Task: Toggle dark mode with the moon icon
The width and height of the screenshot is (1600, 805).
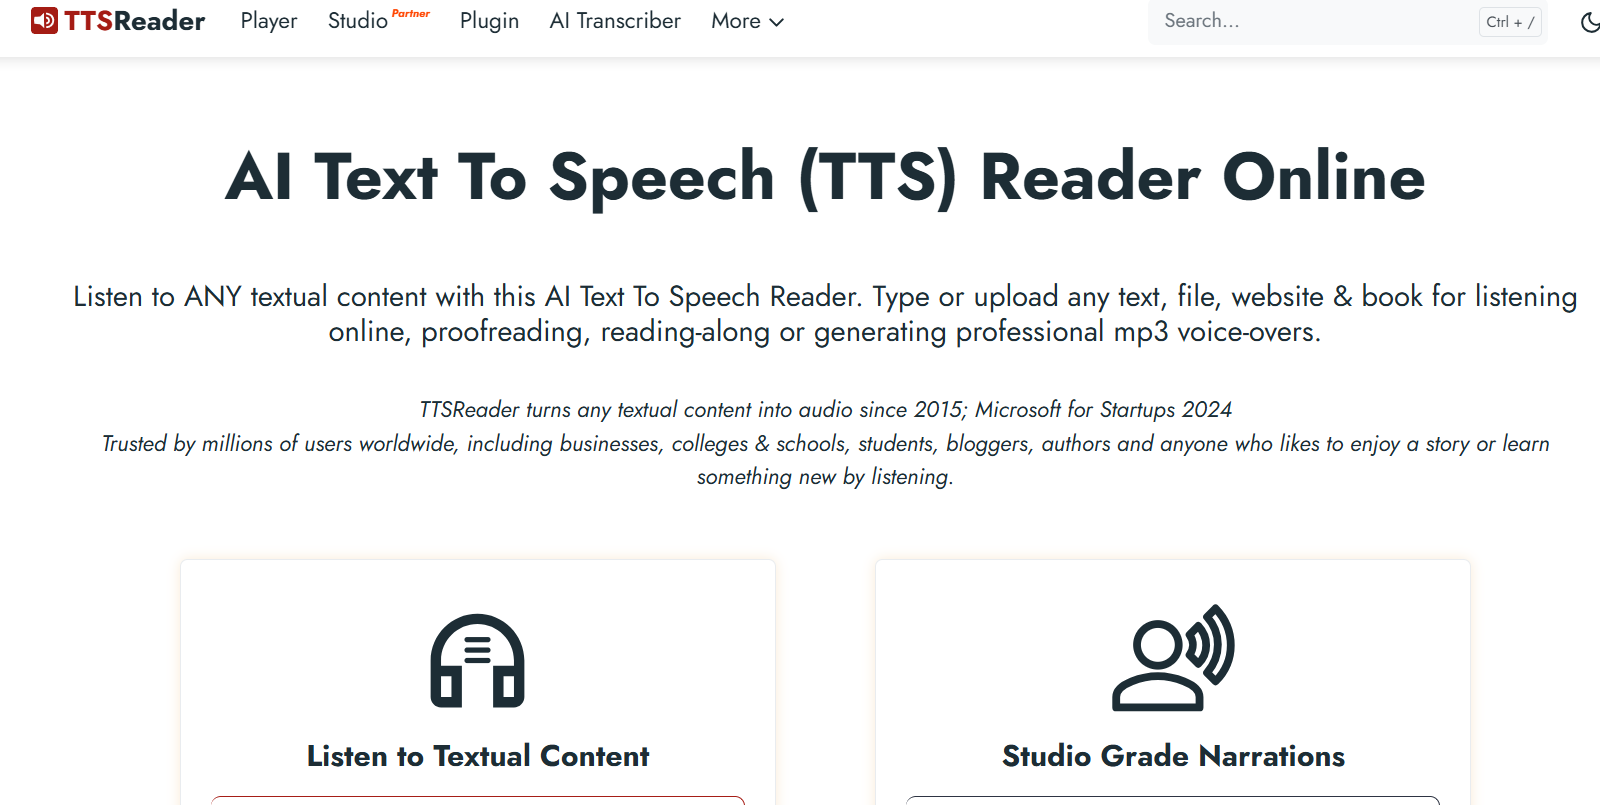Action: coord(1590,22)
